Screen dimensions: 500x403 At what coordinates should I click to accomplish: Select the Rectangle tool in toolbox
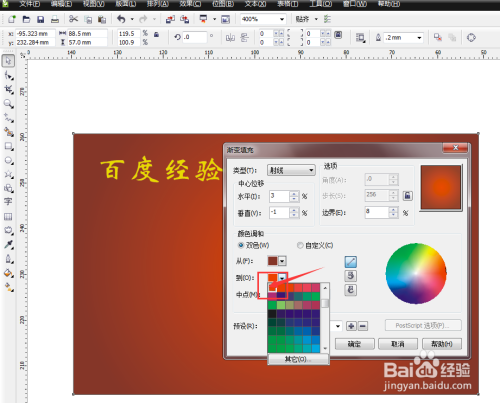8,146
